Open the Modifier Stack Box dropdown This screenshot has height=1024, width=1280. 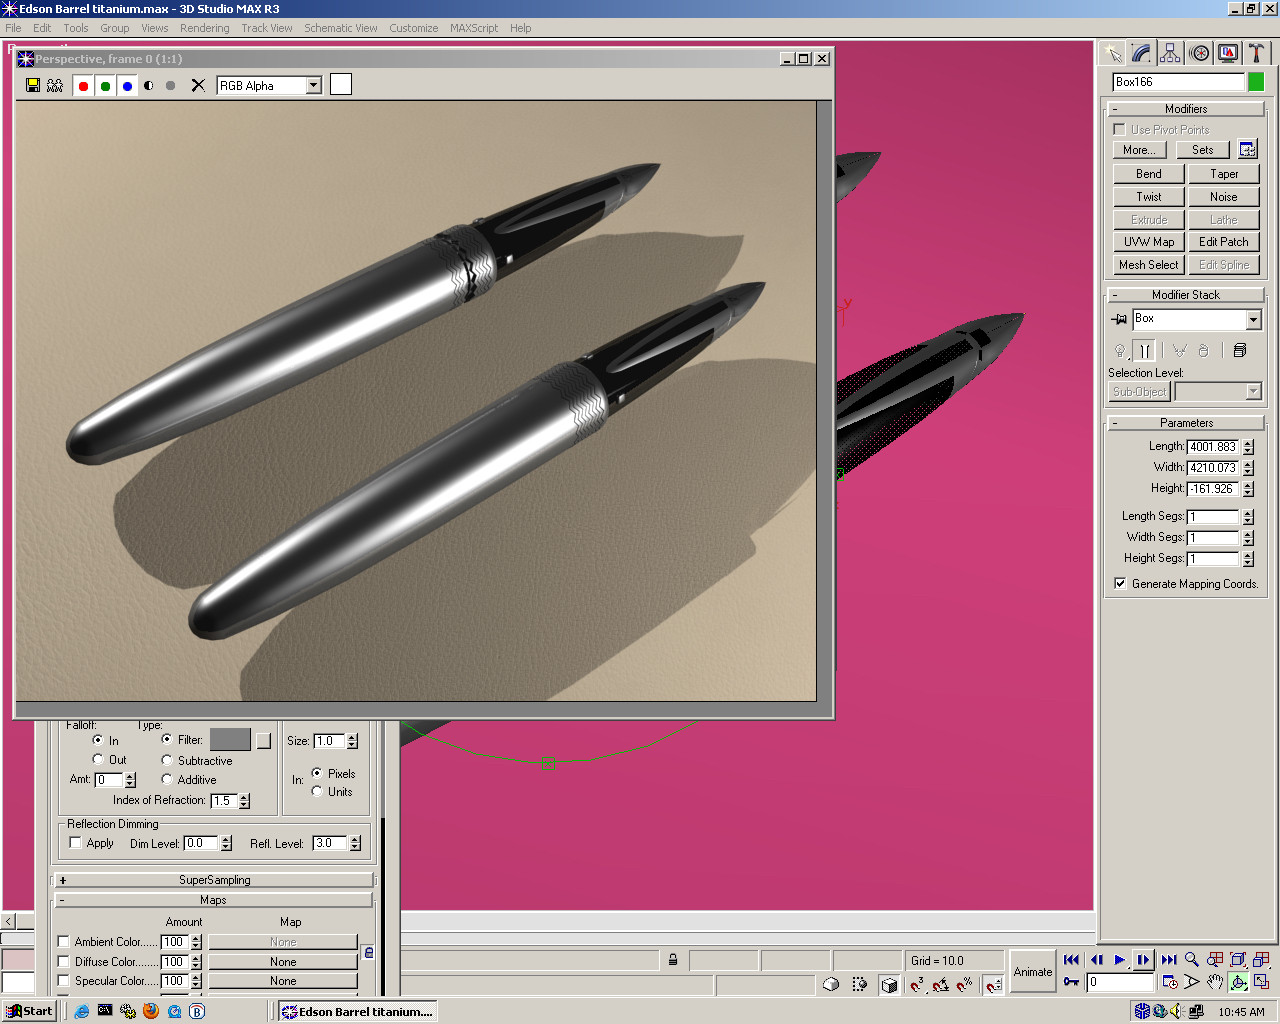[x=1253, y=319]
